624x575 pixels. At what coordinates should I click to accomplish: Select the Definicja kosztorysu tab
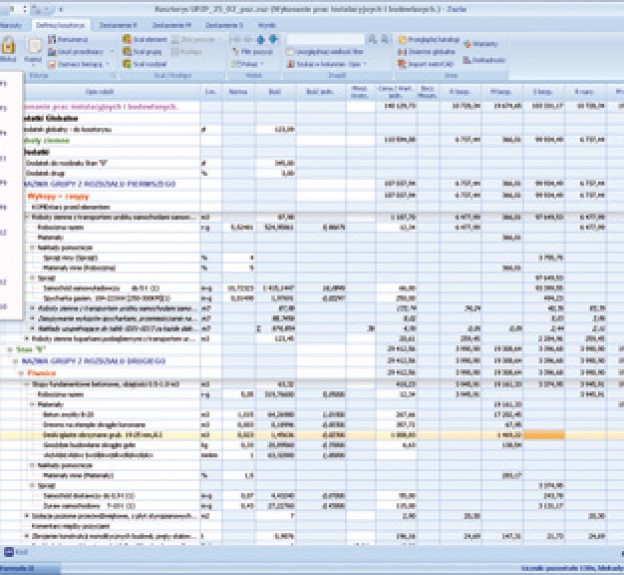click(60, 25)
